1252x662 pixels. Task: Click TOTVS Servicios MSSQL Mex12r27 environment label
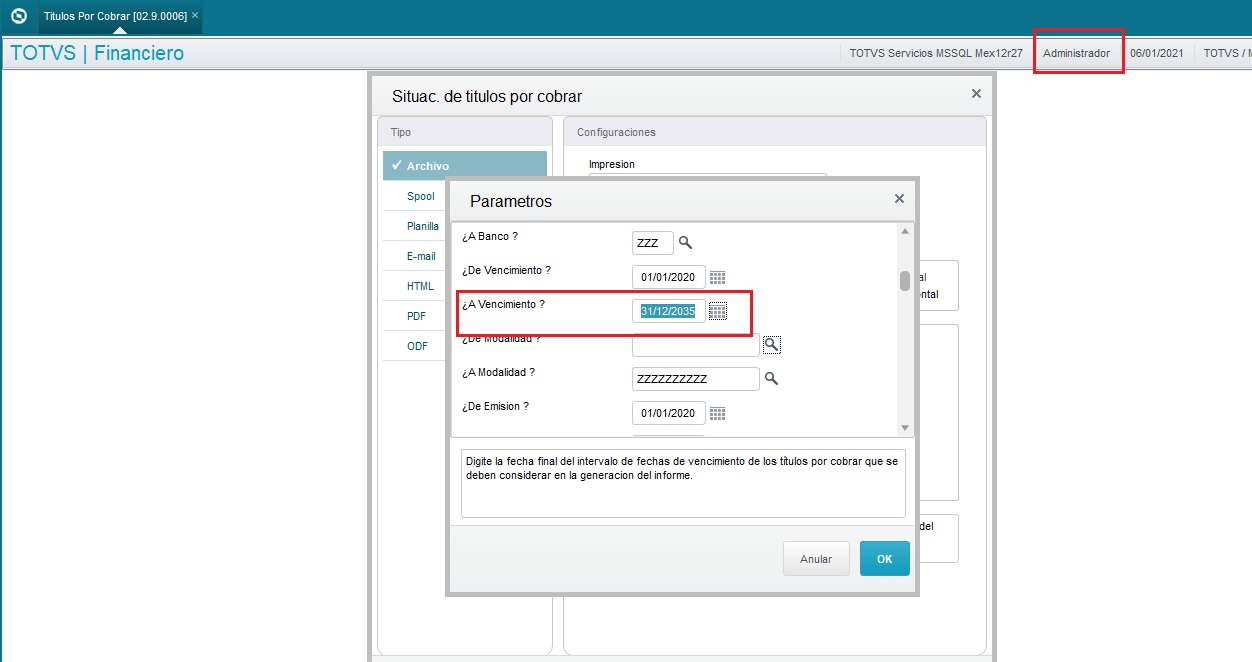pyautogui.click(x=936, y=53)
